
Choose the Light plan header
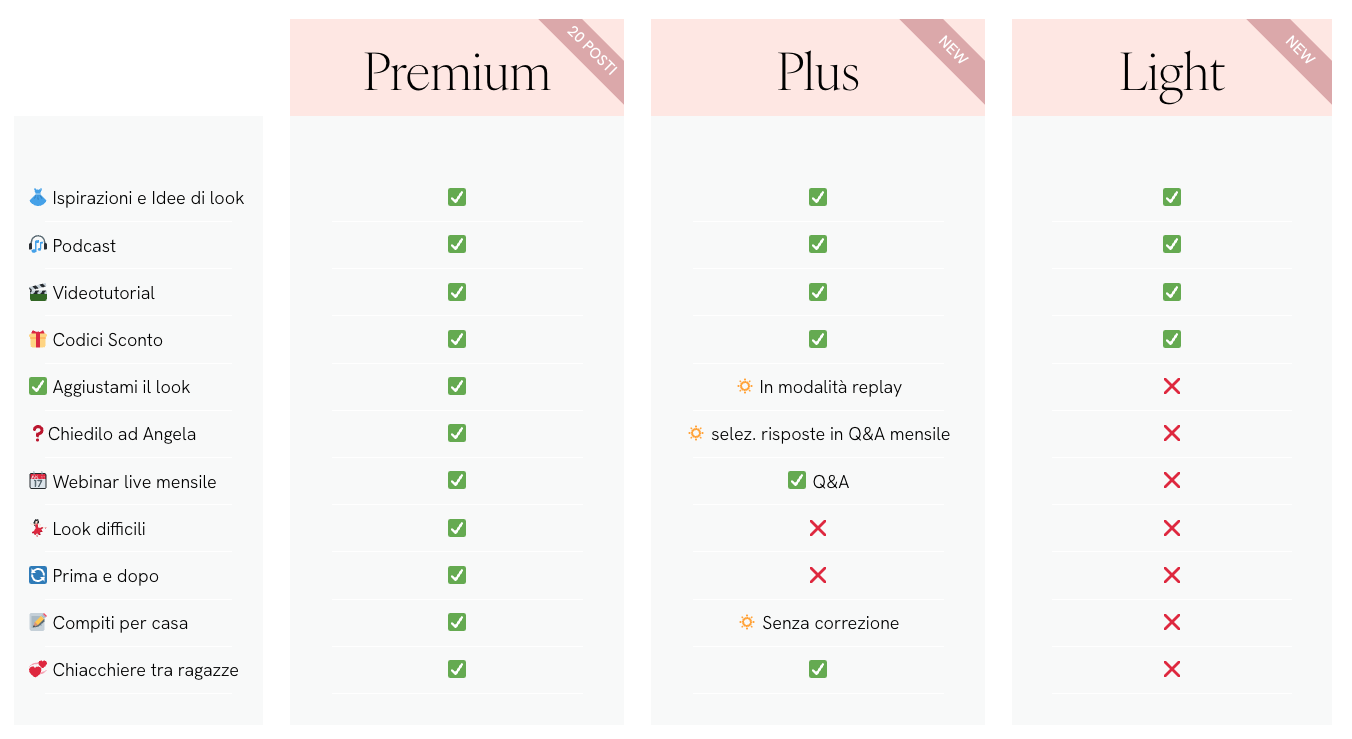(1172, 72)
